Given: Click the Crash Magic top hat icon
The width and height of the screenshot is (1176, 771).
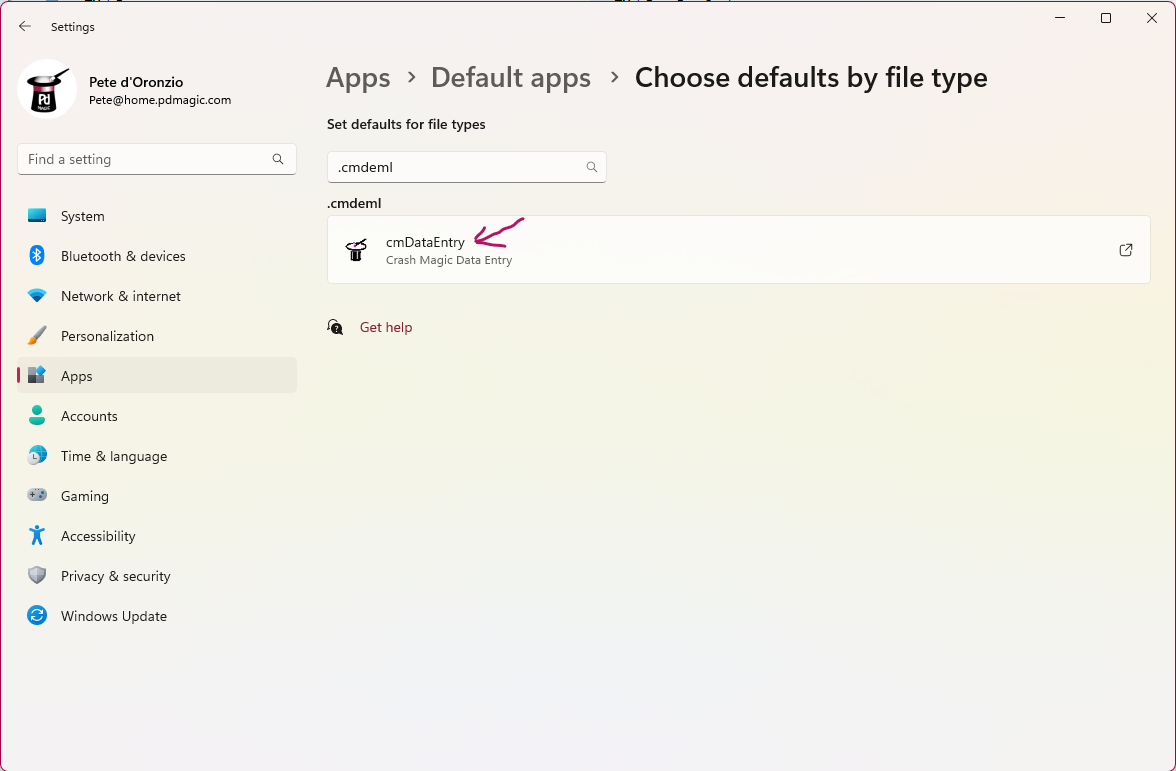Looking at the screenshot, I should click(x=356, y=250).
